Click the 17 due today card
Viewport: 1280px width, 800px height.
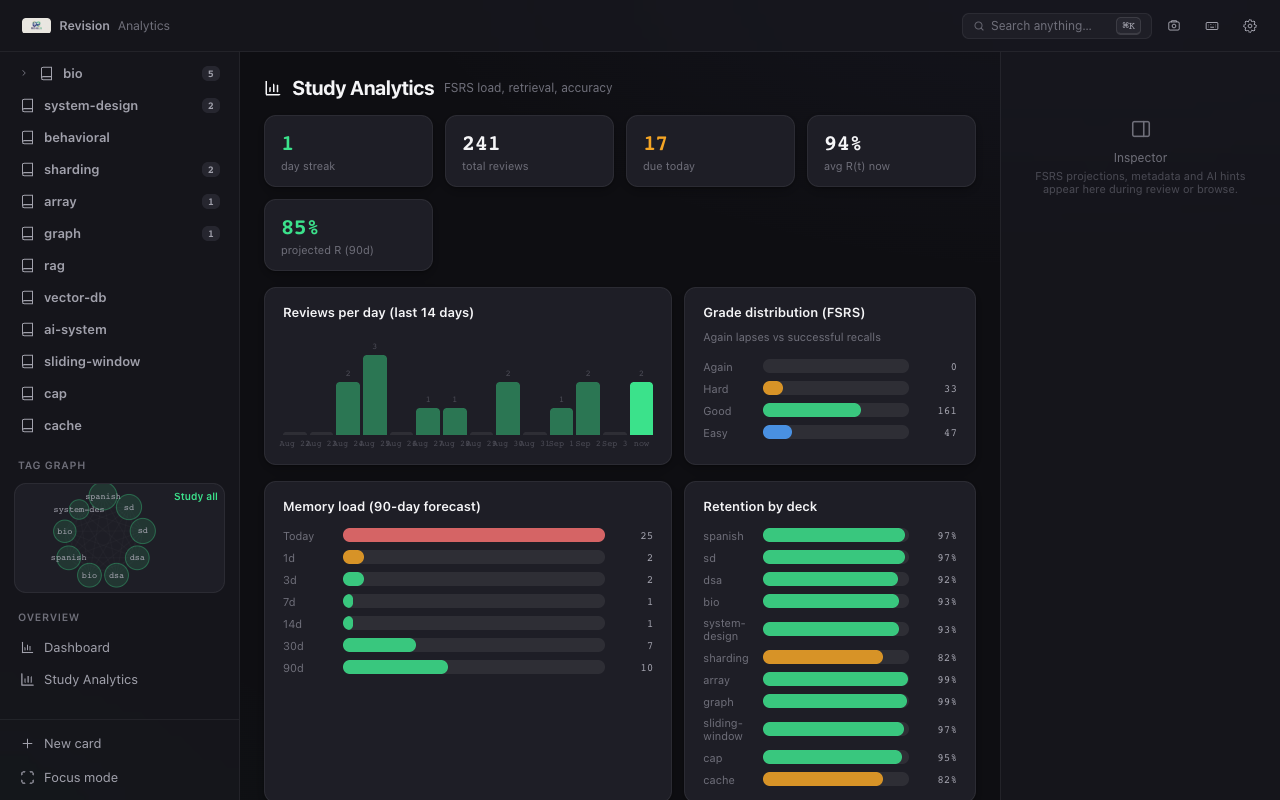(710, 151)
